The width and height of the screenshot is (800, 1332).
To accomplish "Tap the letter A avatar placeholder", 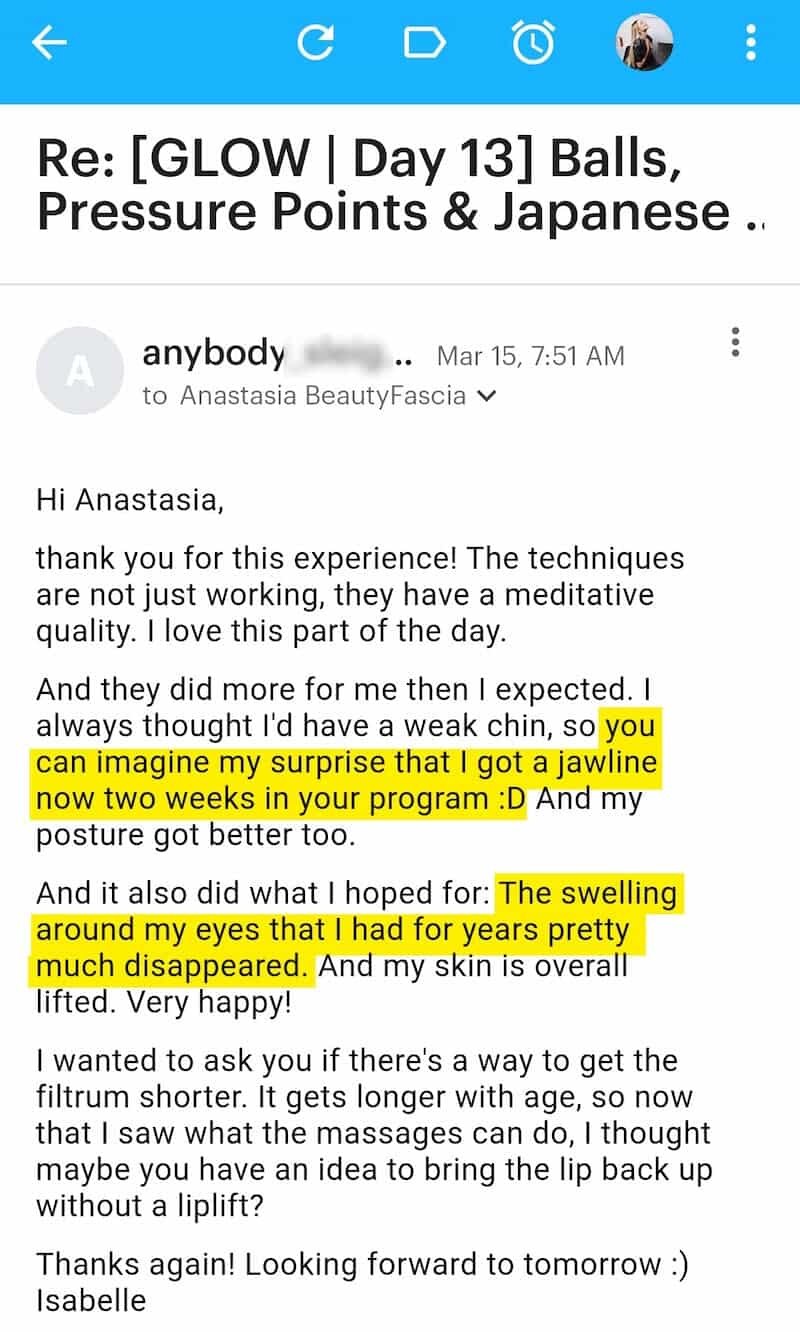I will click(79, 371).
